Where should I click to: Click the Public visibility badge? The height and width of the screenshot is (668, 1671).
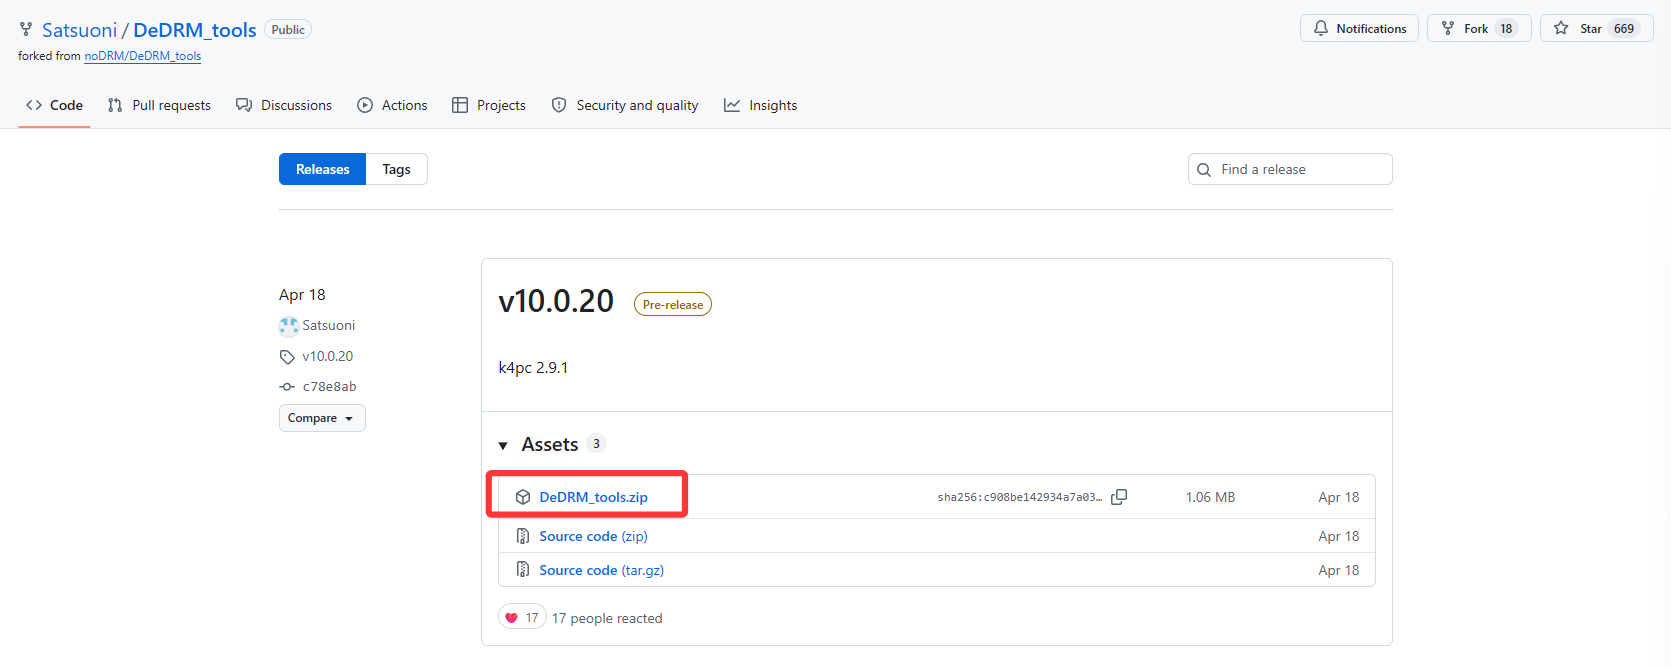tap(288, 30)
